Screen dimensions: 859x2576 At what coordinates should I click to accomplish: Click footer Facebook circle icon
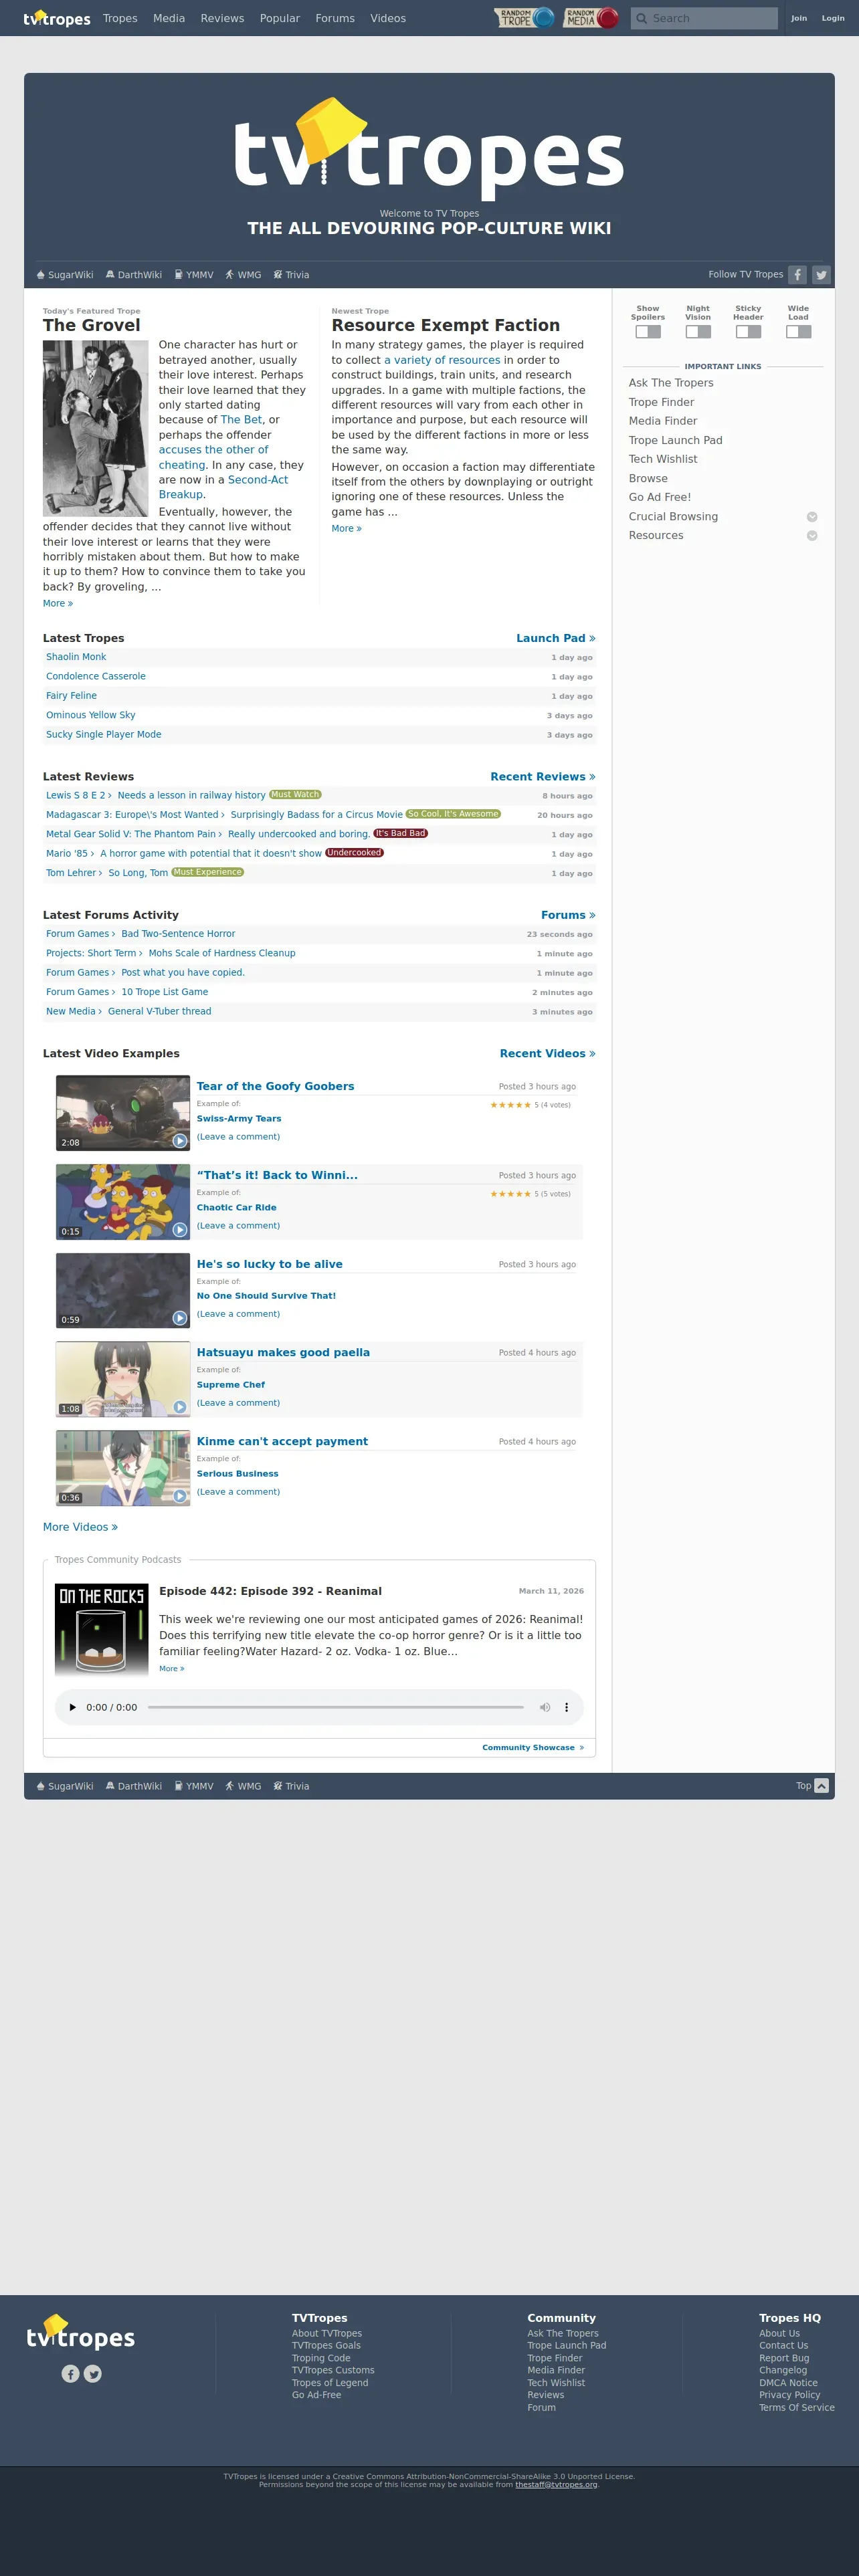[70, 2373]
